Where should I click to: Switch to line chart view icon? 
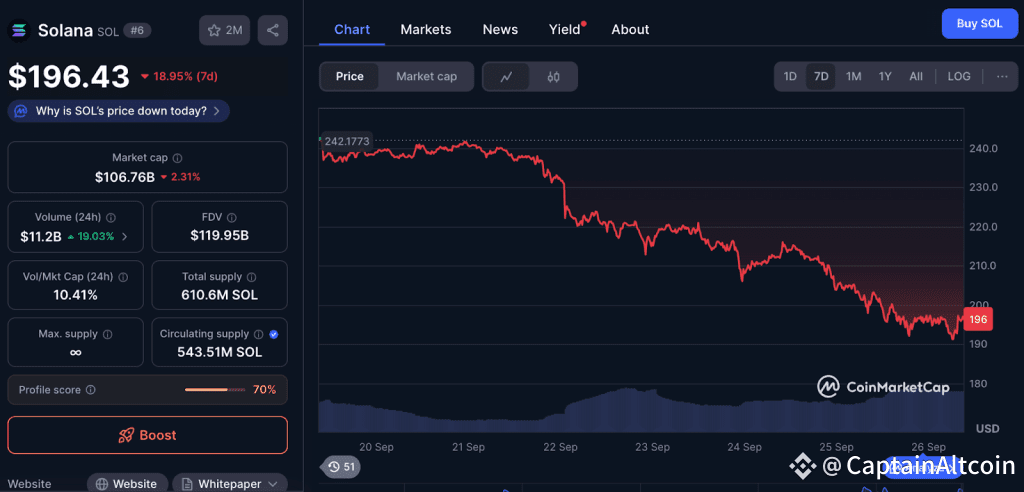(x=506, y=76)
